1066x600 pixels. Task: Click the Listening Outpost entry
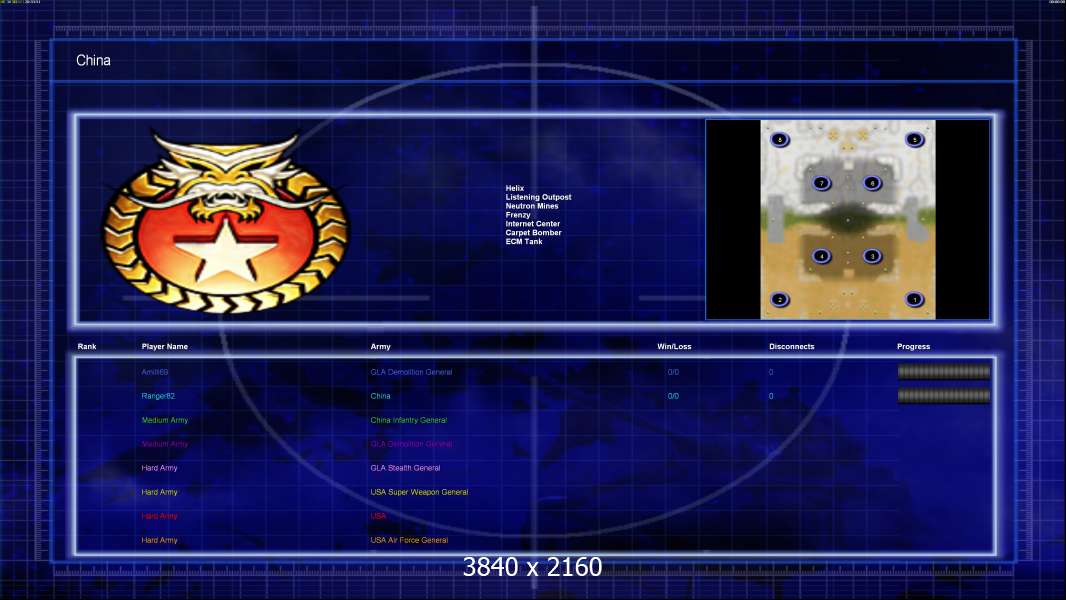point(538,197)
